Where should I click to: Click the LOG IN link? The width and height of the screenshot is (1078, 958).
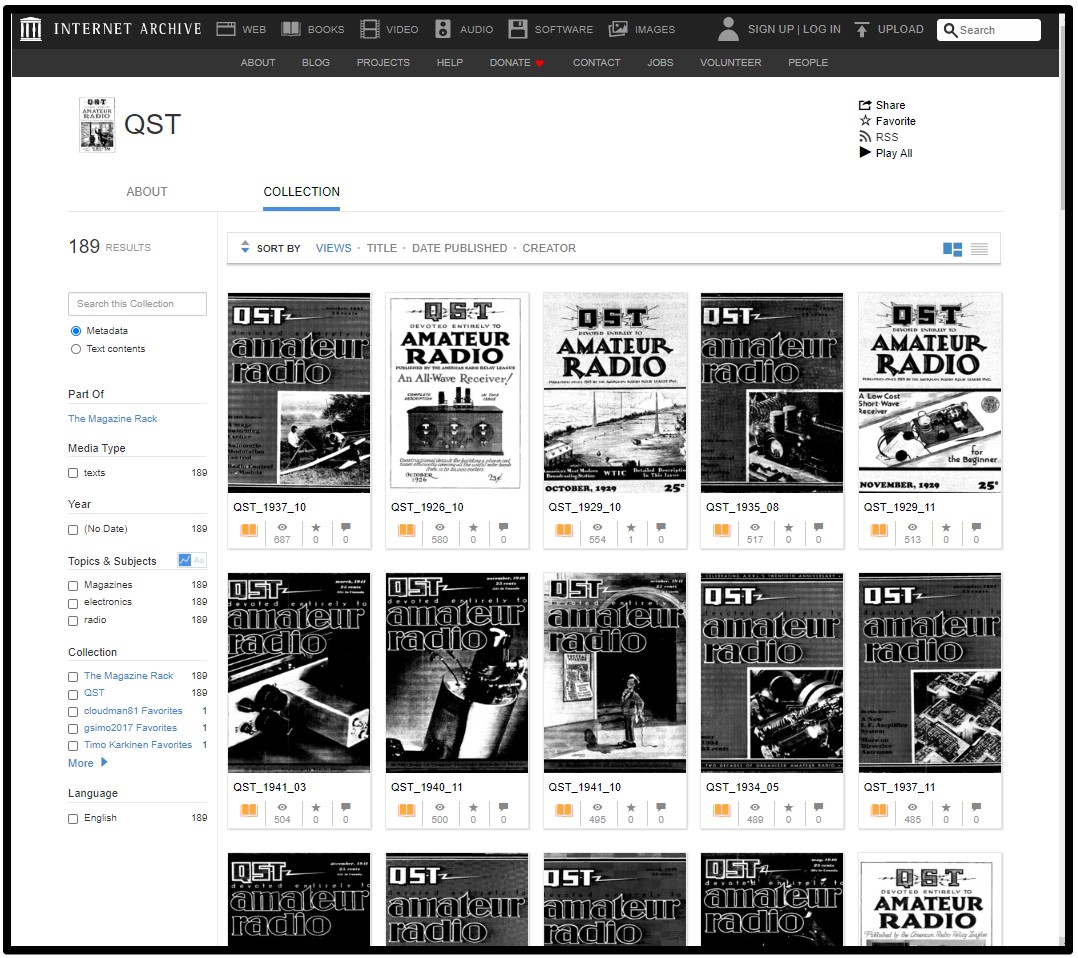(822, 30)
